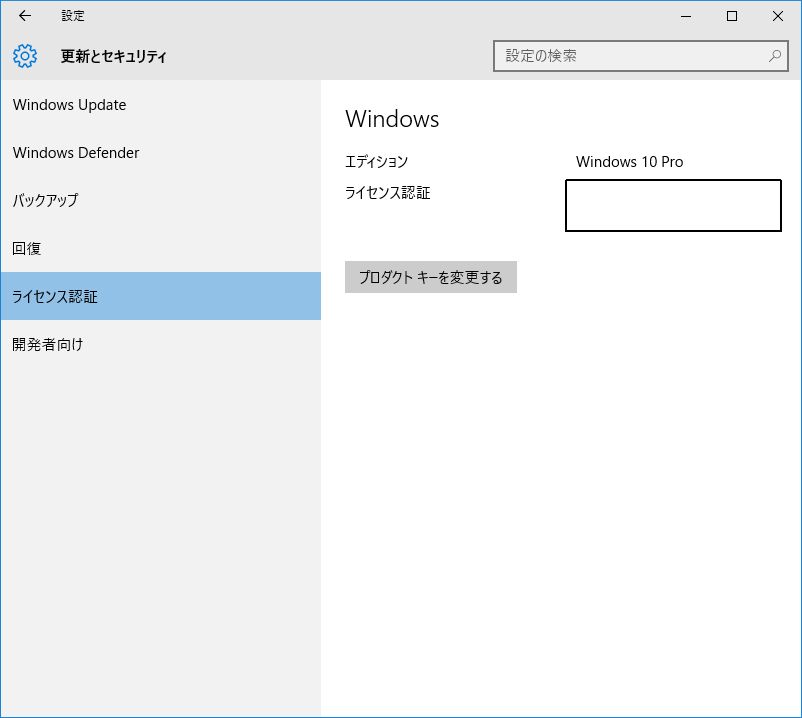Image resolution: width=802 pixels, height=718 pixels.
Task: Close the 設定 window
Action: 778,16
